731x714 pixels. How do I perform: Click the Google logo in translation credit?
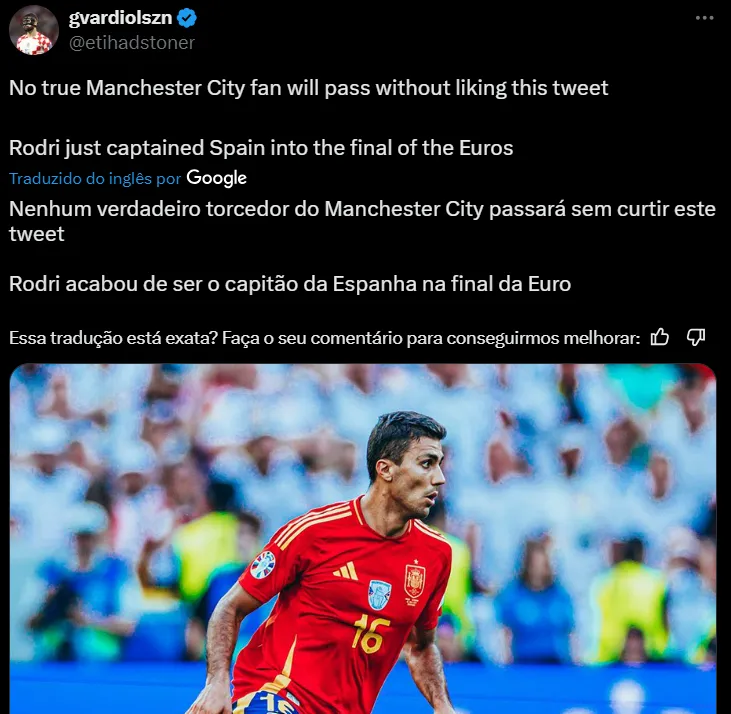(x=216, y=178)
